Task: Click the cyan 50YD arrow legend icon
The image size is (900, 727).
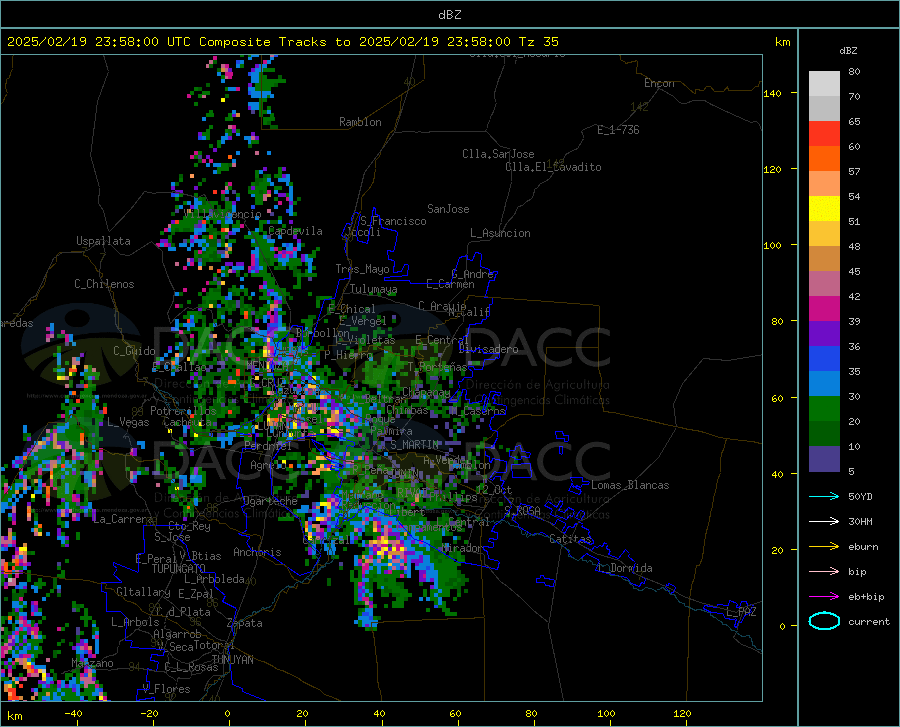Action: pyautogui.click(x=824, y=496)
